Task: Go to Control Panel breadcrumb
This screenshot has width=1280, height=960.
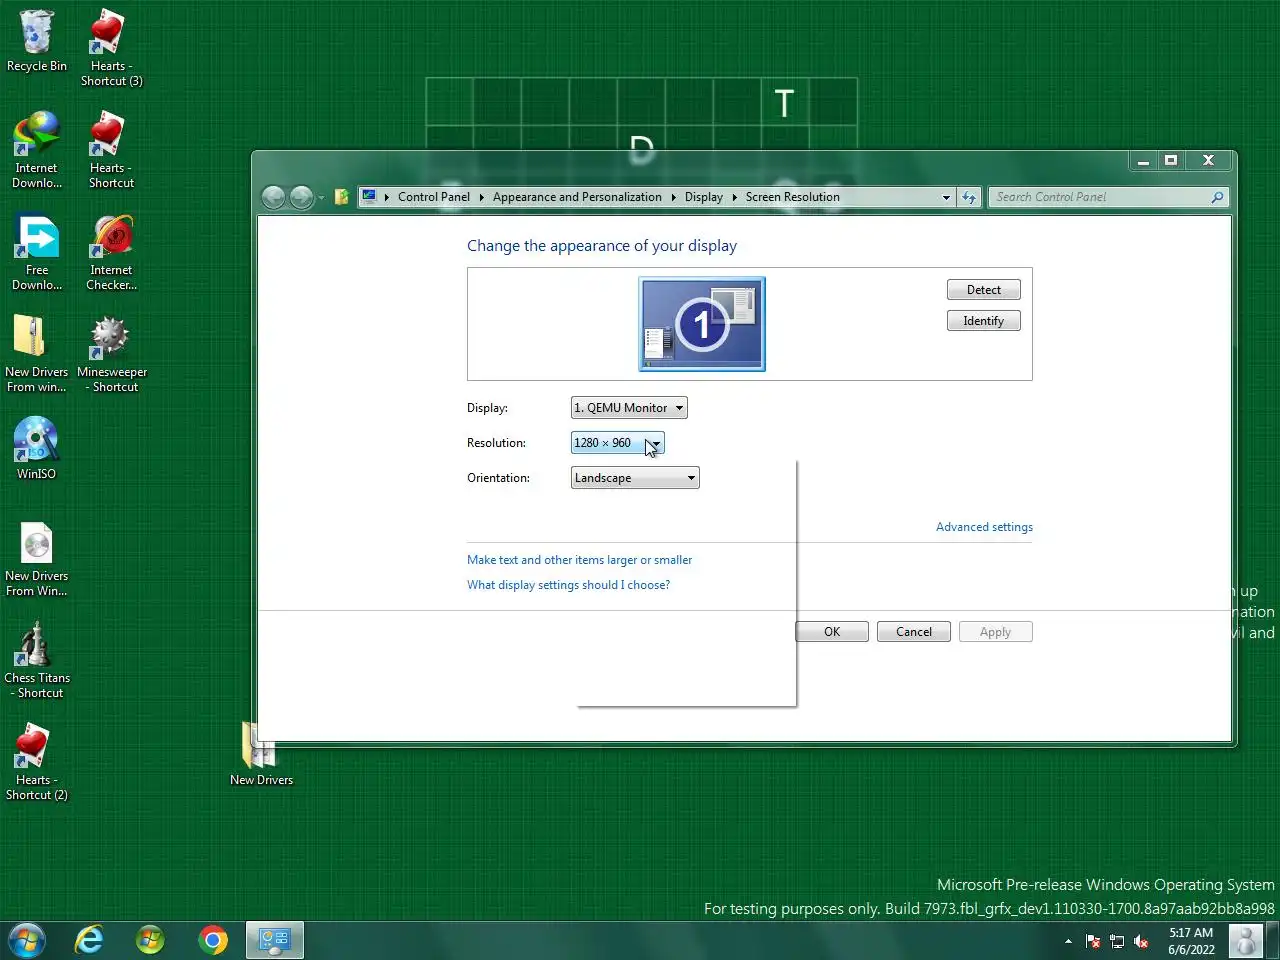Action: [x=433, y=197]
